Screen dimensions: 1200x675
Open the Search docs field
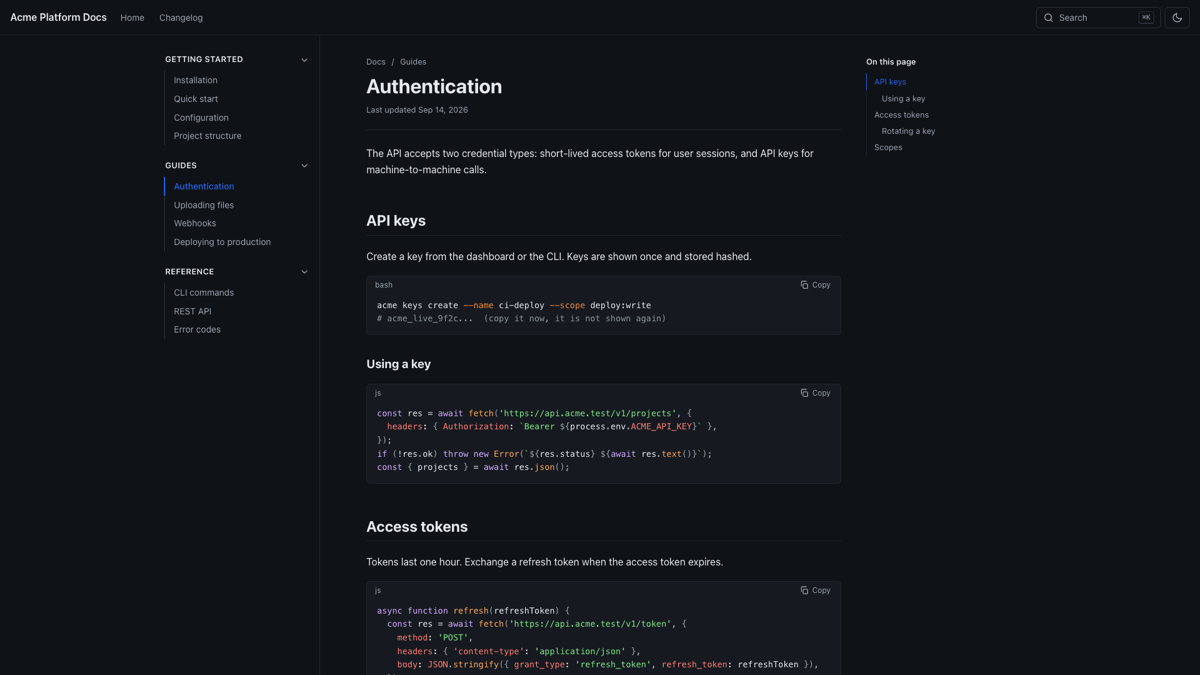[1098, 17]
